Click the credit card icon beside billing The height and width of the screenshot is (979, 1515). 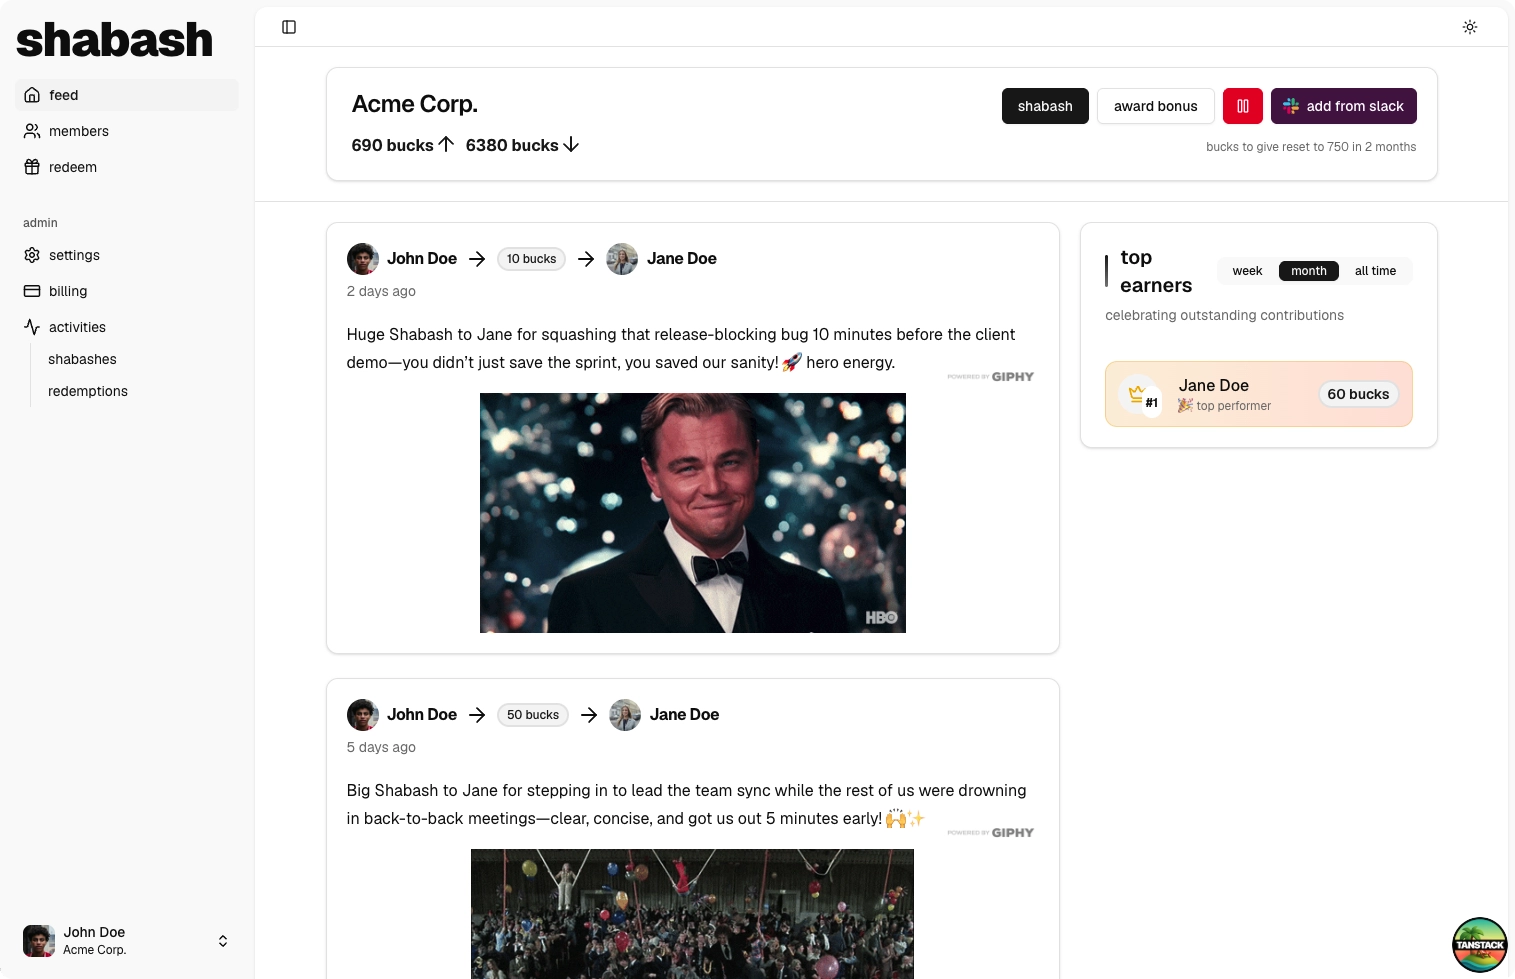(32, 291)
